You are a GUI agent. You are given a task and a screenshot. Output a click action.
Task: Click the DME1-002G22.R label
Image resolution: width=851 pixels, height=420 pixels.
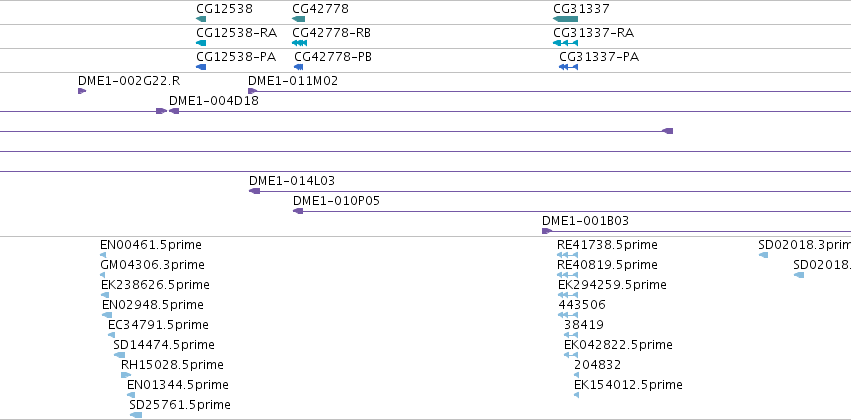[129, 81]
